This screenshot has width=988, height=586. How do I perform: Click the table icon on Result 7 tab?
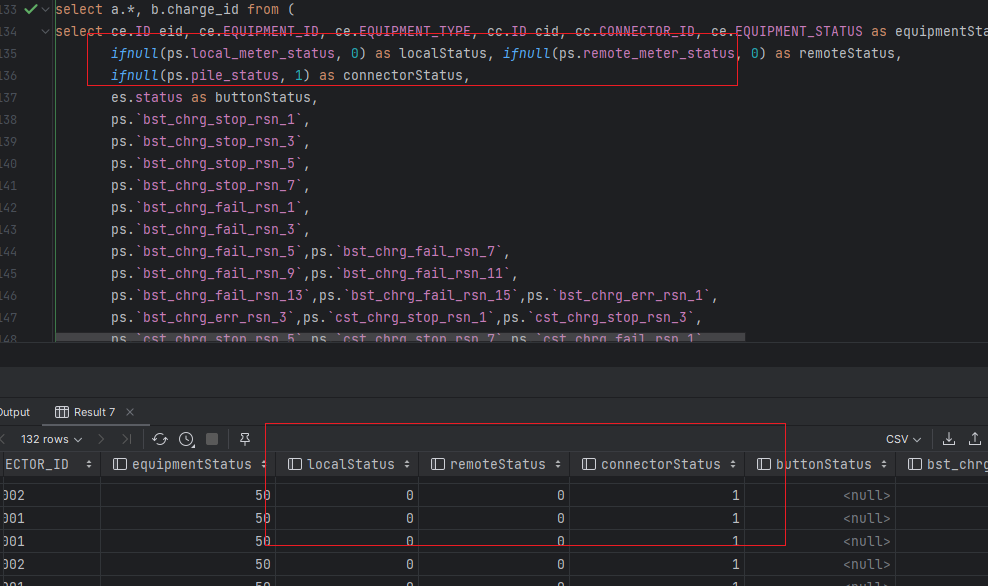tap(62, 412)
